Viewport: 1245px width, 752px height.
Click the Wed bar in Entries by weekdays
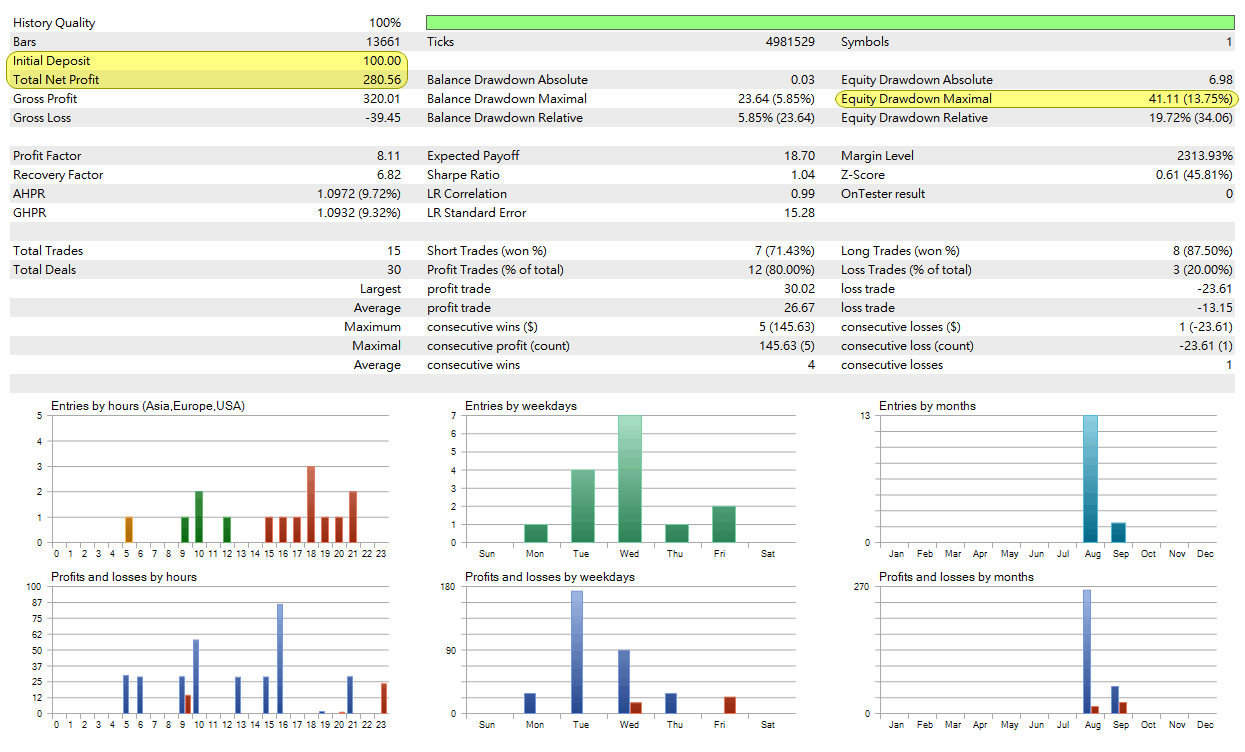(629, 479)
